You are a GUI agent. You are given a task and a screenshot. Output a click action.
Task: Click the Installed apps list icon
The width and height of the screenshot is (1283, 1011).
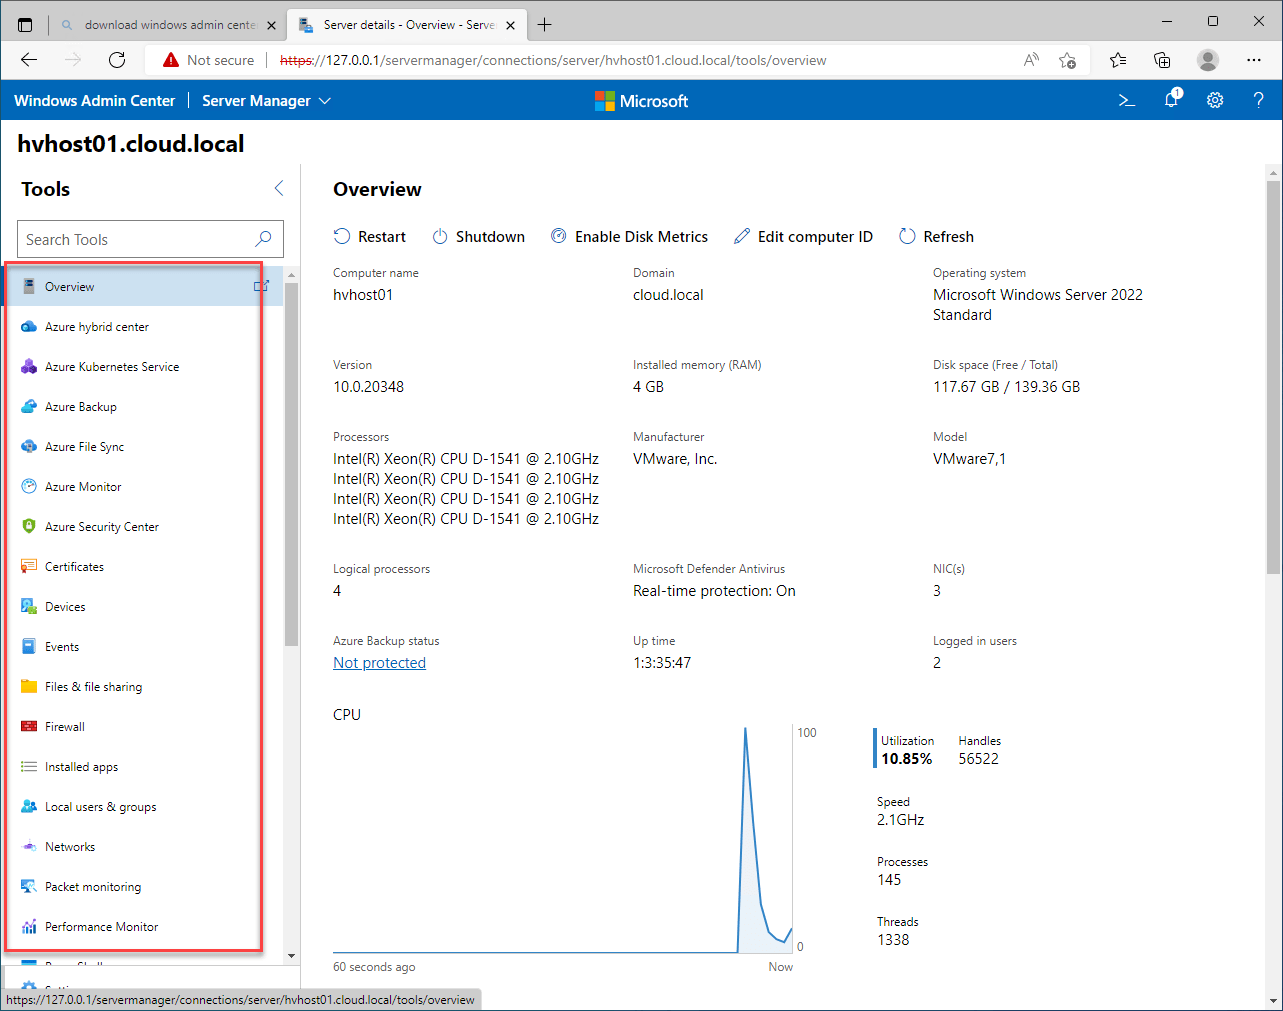(x=29, y=767)
